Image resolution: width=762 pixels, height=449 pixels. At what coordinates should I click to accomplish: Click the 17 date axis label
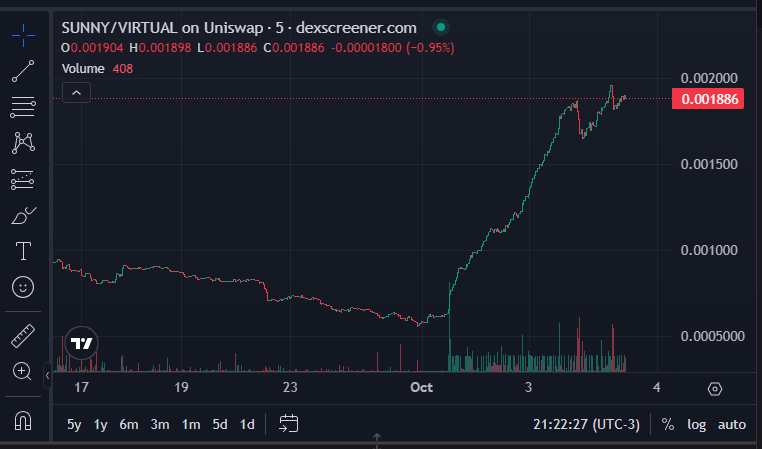point(81,387)
